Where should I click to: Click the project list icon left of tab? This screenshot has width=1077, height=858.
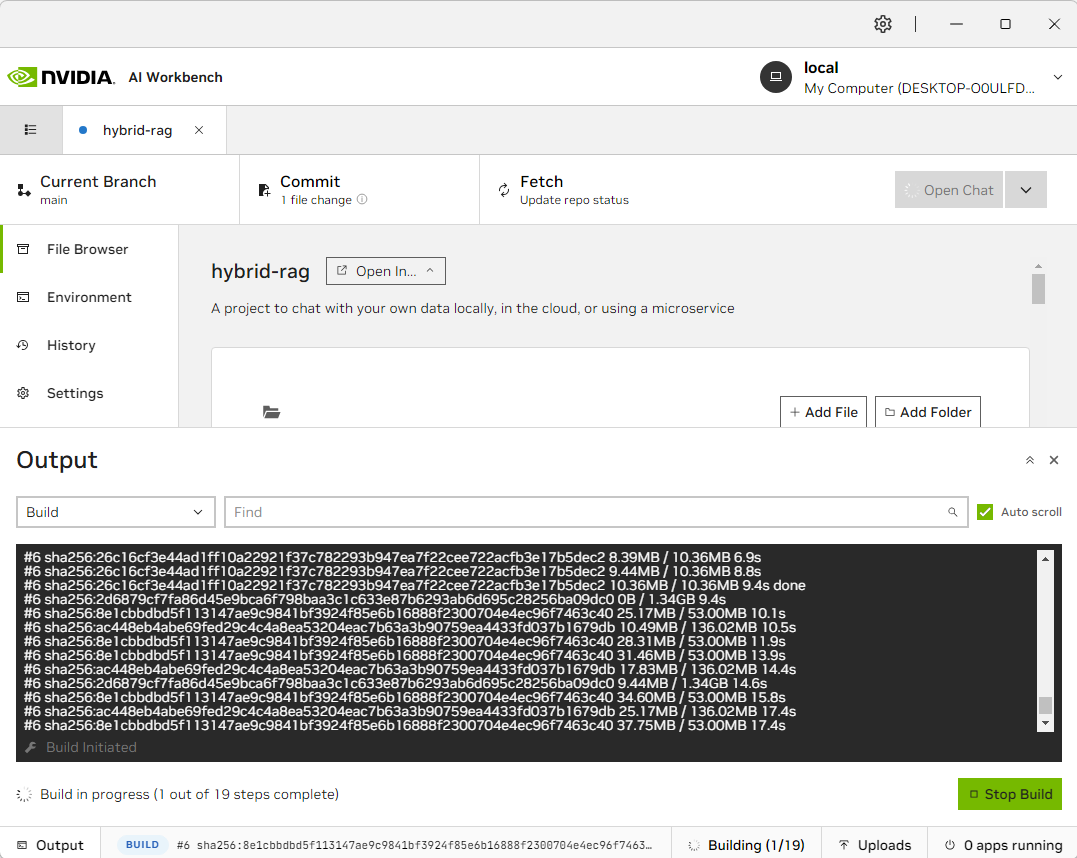(x=31, y=130)
